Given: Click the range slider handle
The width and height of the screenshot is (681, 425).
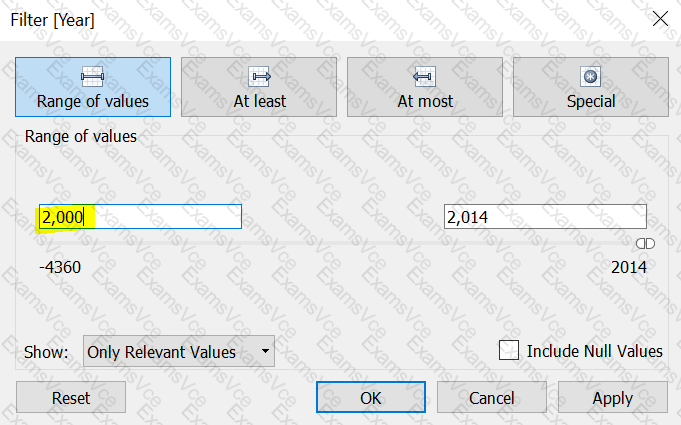Looking at the screenshot, I should [x=645, y=244].
